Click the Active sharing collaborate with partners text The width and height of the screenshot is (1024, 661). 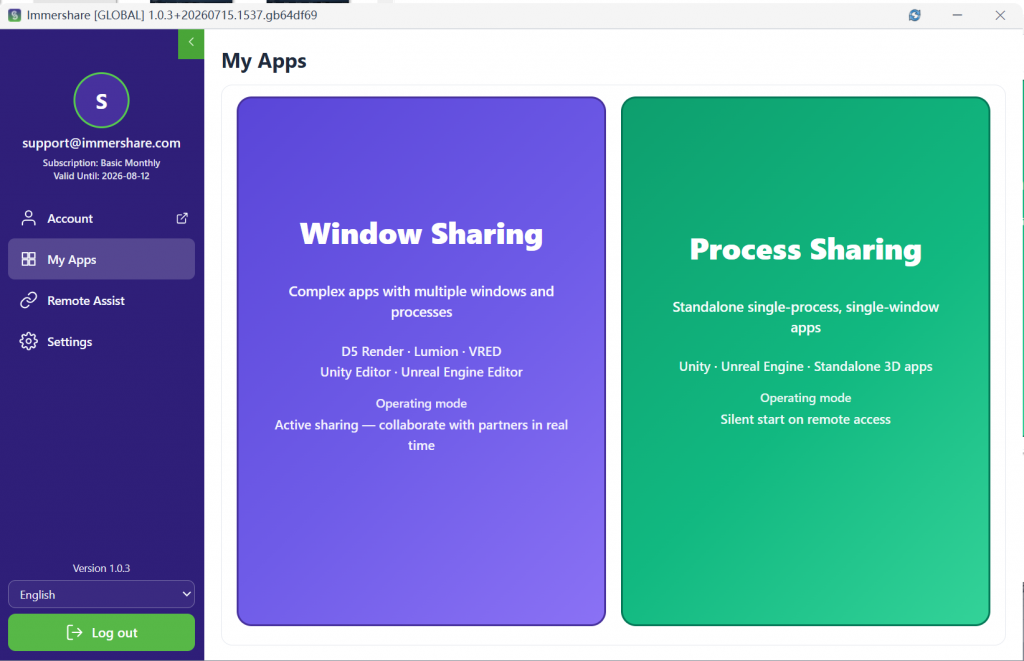click(421, 435)
